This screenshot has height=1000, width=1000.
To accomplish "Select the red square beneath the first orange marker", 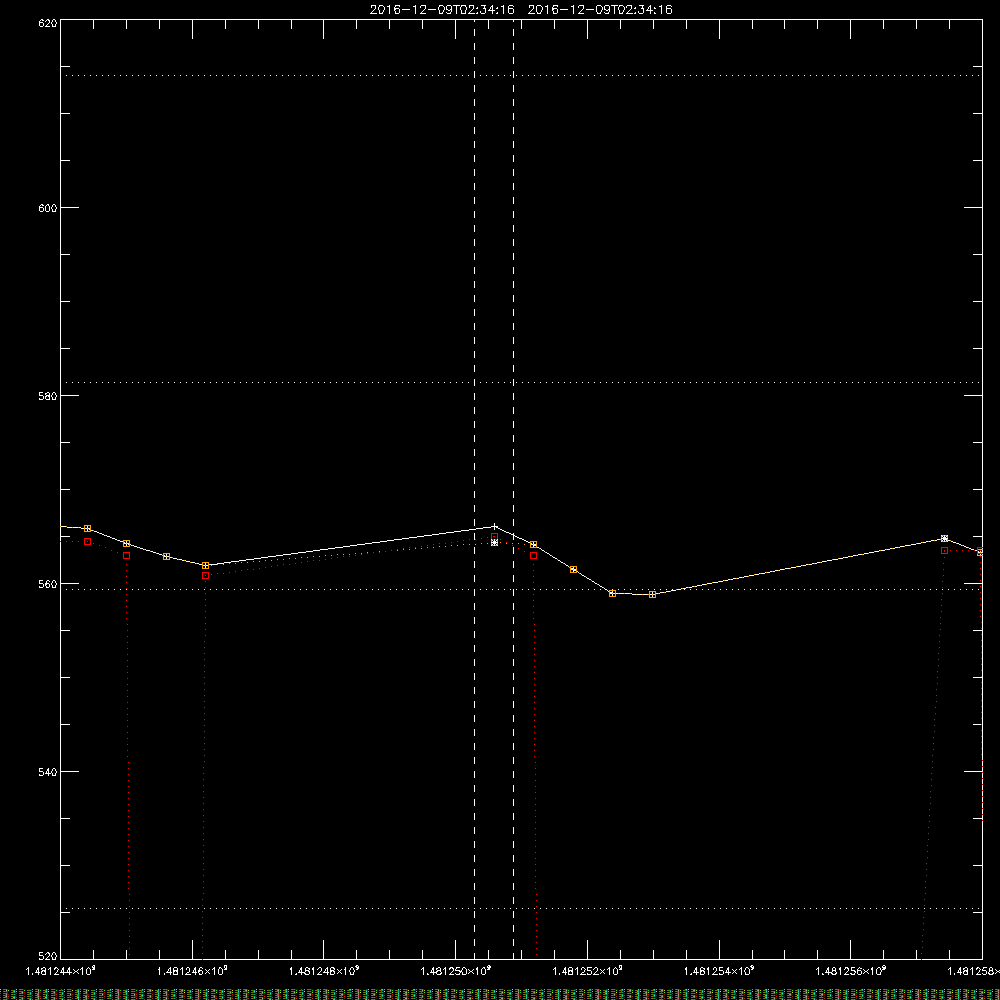I will click(x=87, y=541).
